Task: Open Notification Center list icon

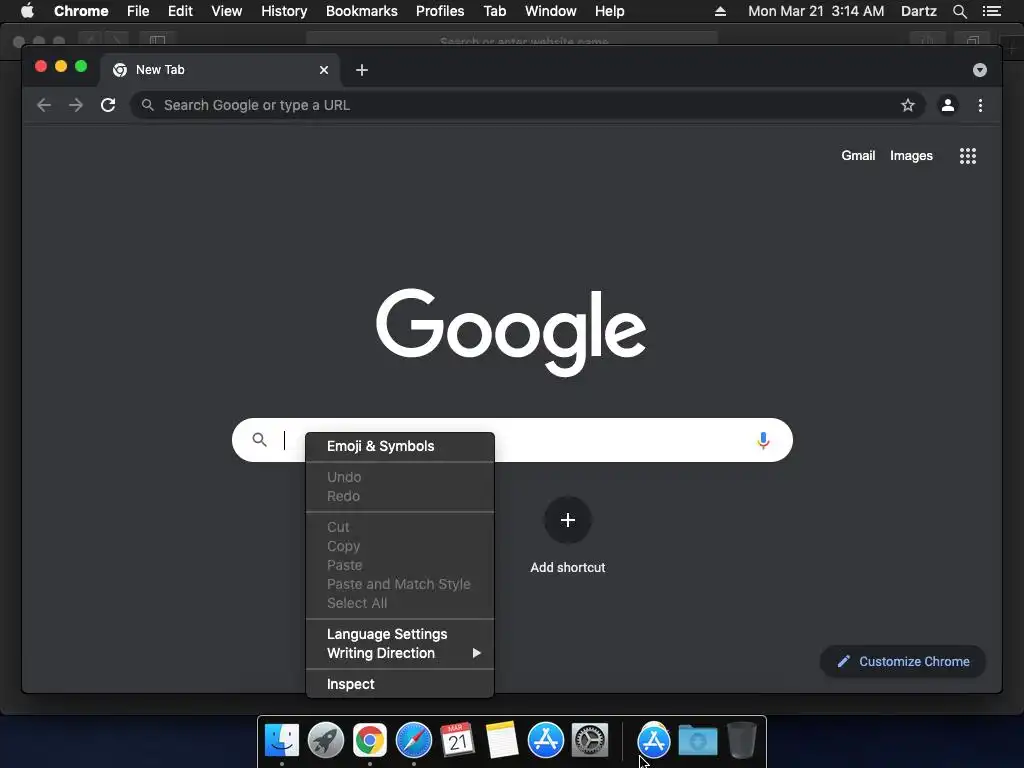Action: [992, 11]
